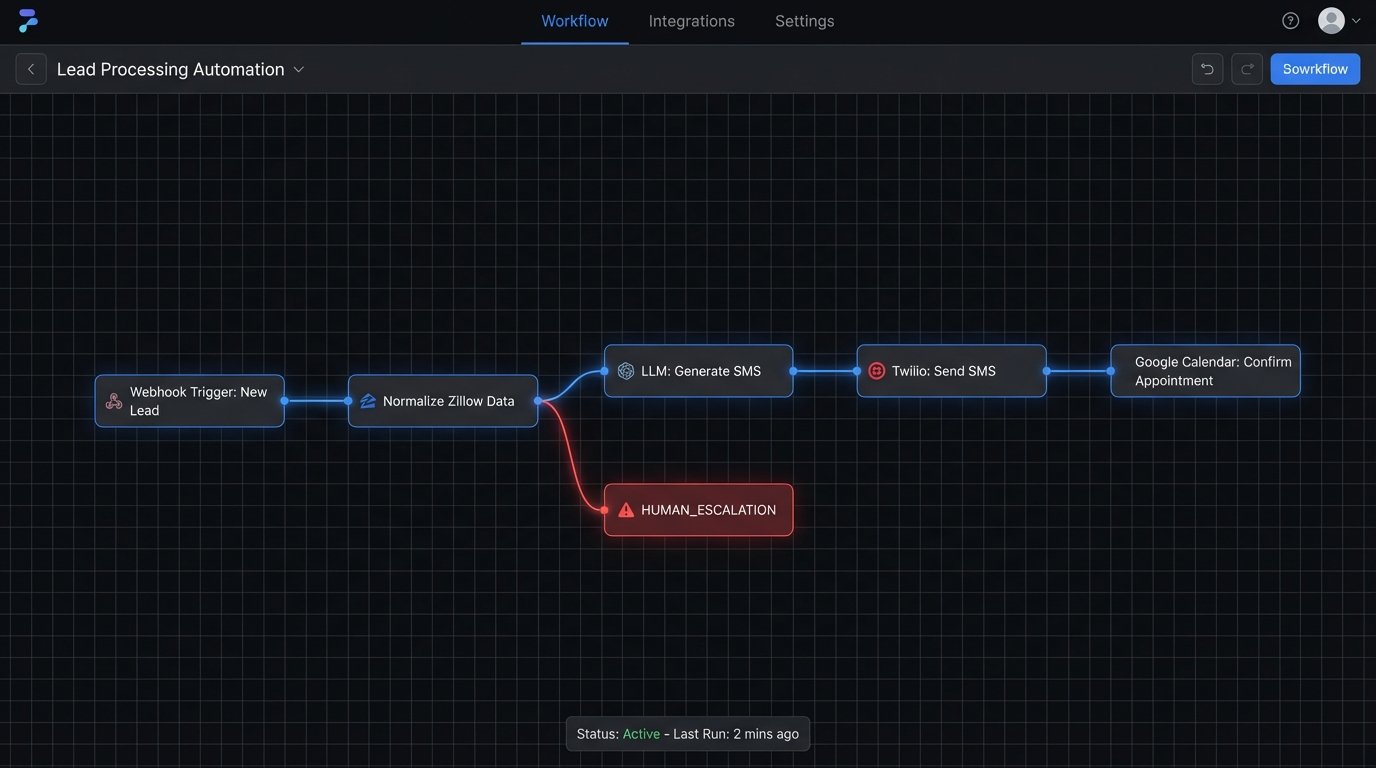The width and height of the screenshot is (1376, 768).
Task: Click the LLM: Generate SMS node icon
Action: click(x=625, y=370)
